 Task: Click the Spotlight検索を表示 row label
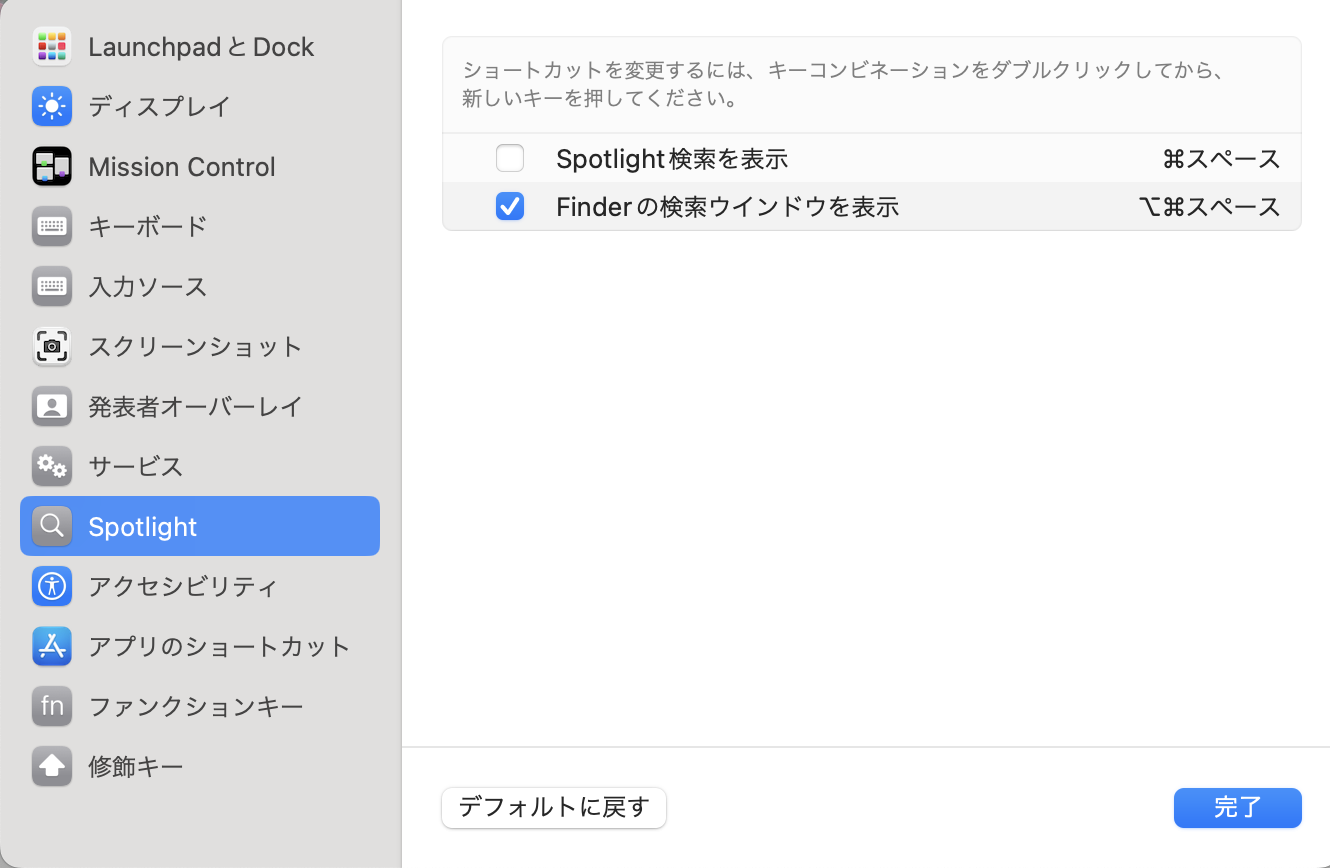(672, 158)
